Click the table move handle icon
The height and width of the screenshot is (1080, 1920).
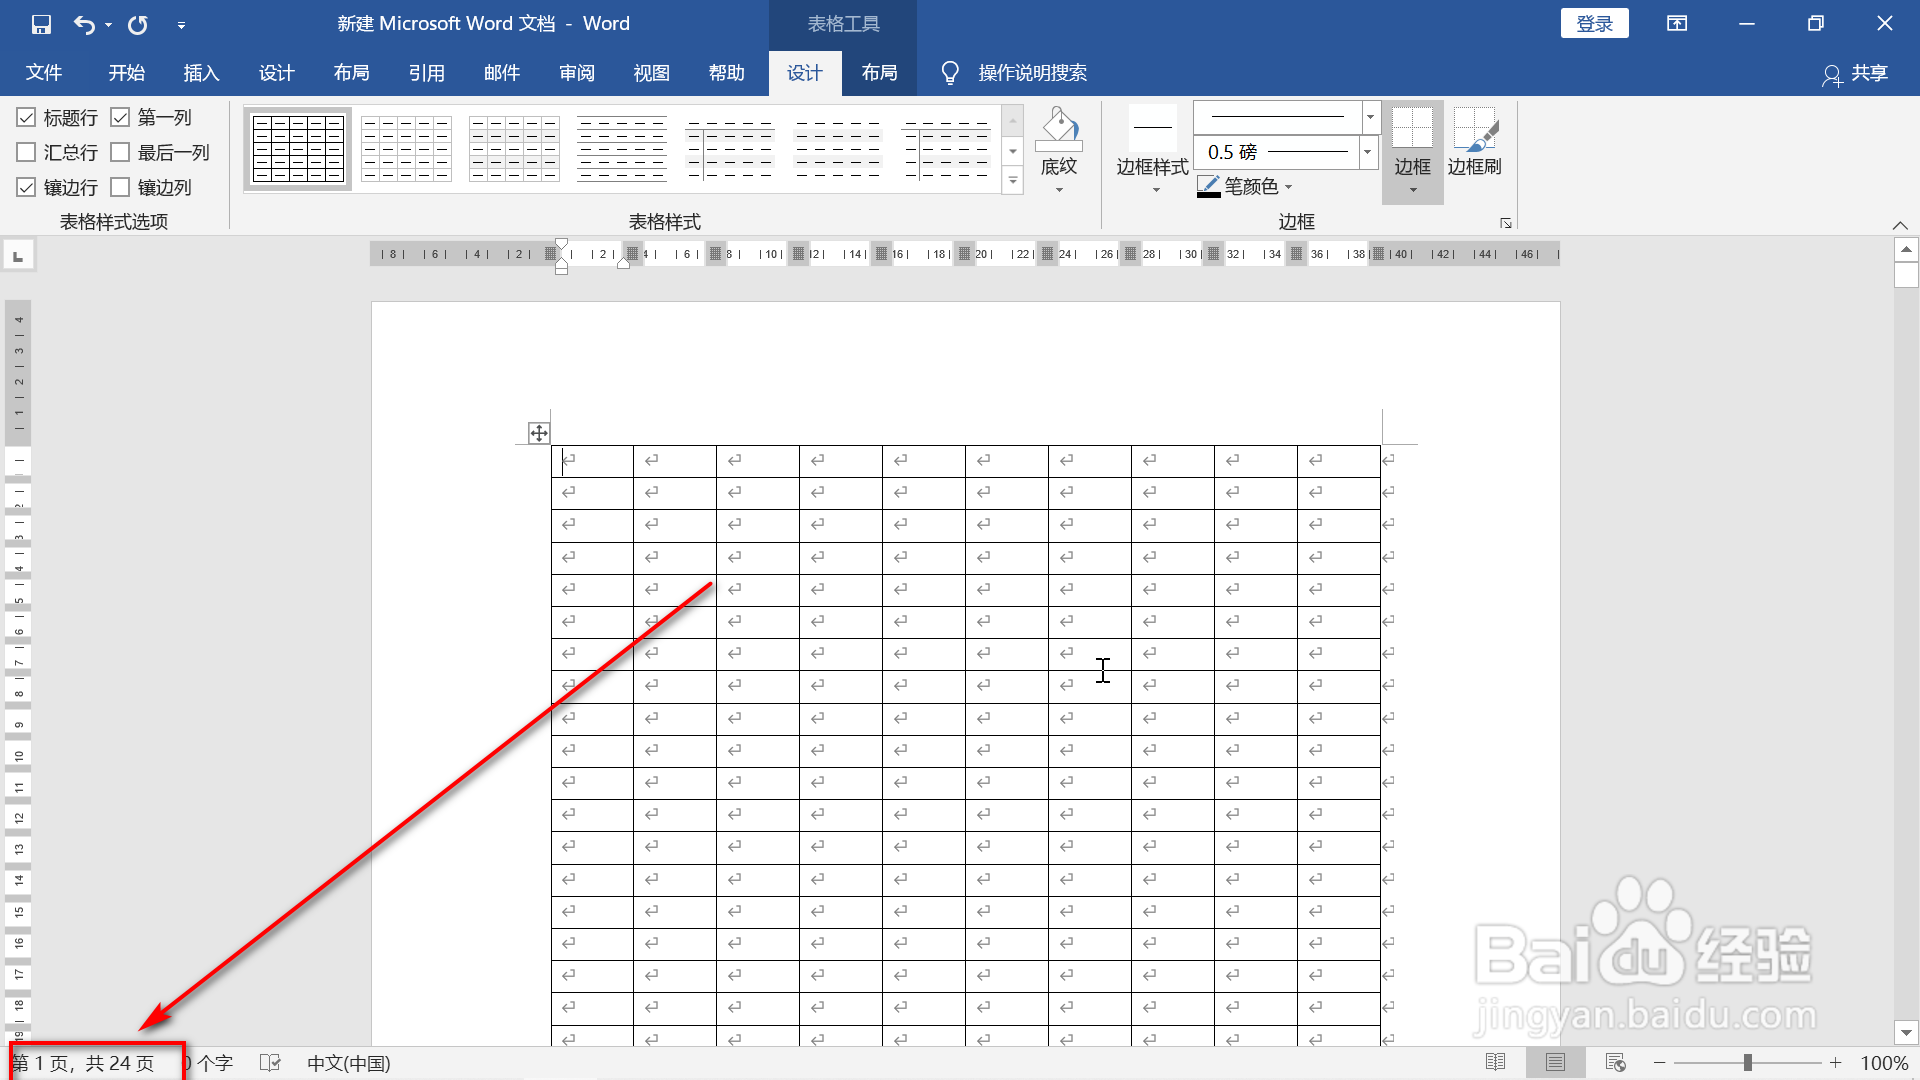click(x=538, y=433)
